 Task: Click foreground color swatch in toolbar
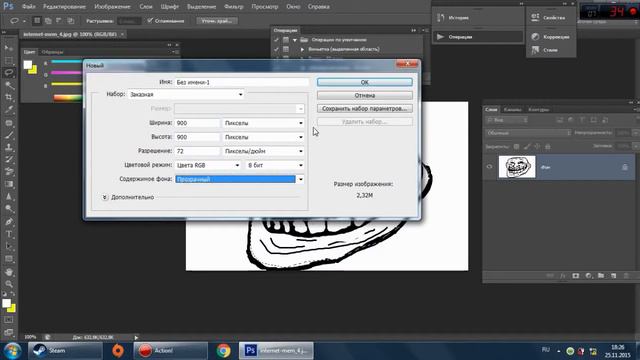click(x=6, y=304)
